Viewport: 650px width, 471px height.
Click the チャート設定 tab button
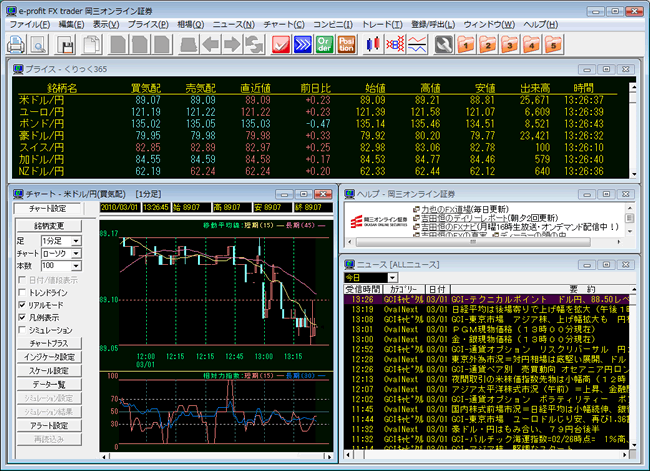pos(48,209)
